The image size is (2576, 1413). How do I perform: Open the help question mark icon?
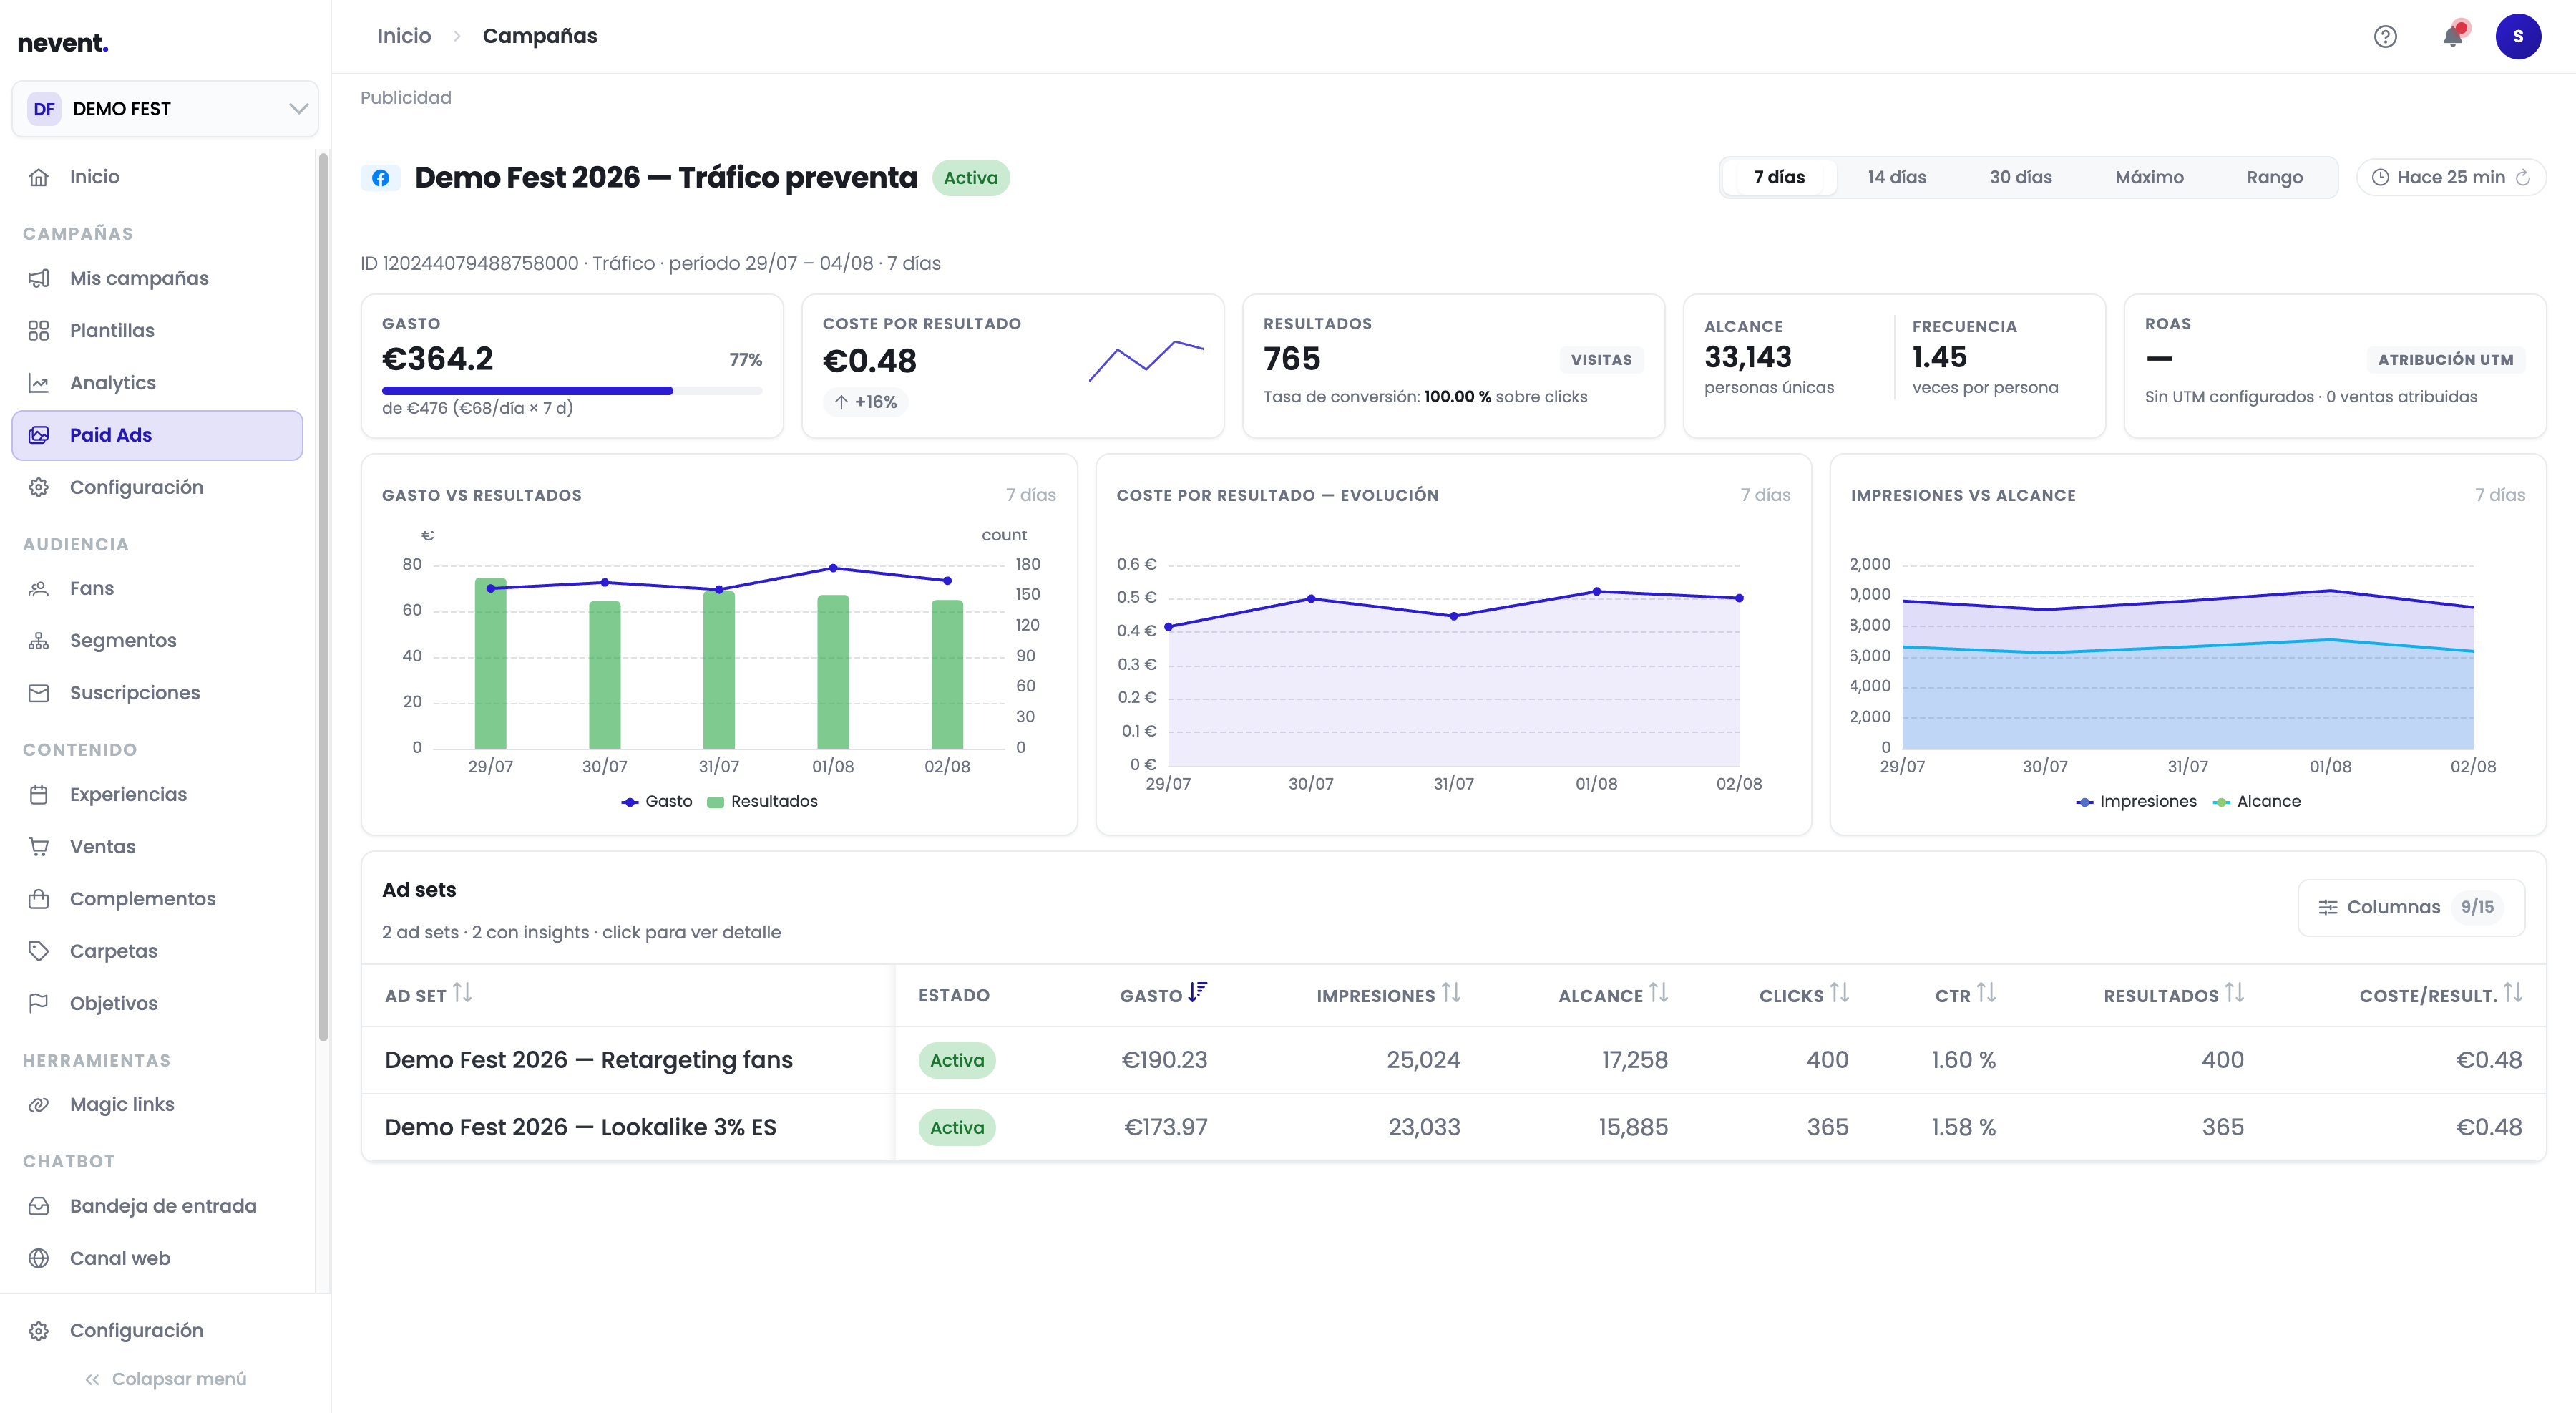click(x=2385, y=37)
